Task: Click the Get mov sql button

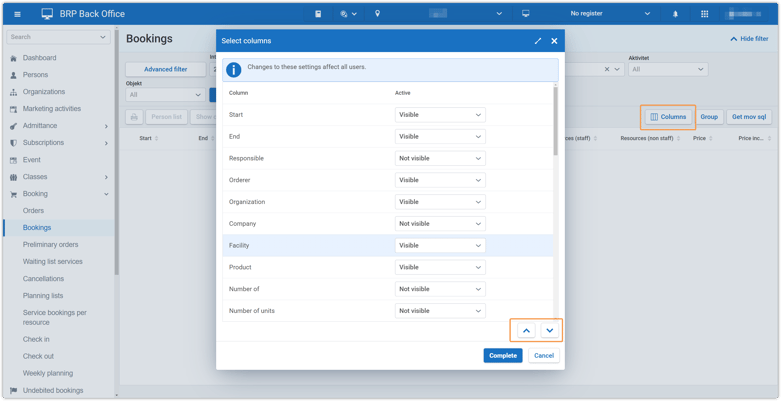Action: coord(749,117)
